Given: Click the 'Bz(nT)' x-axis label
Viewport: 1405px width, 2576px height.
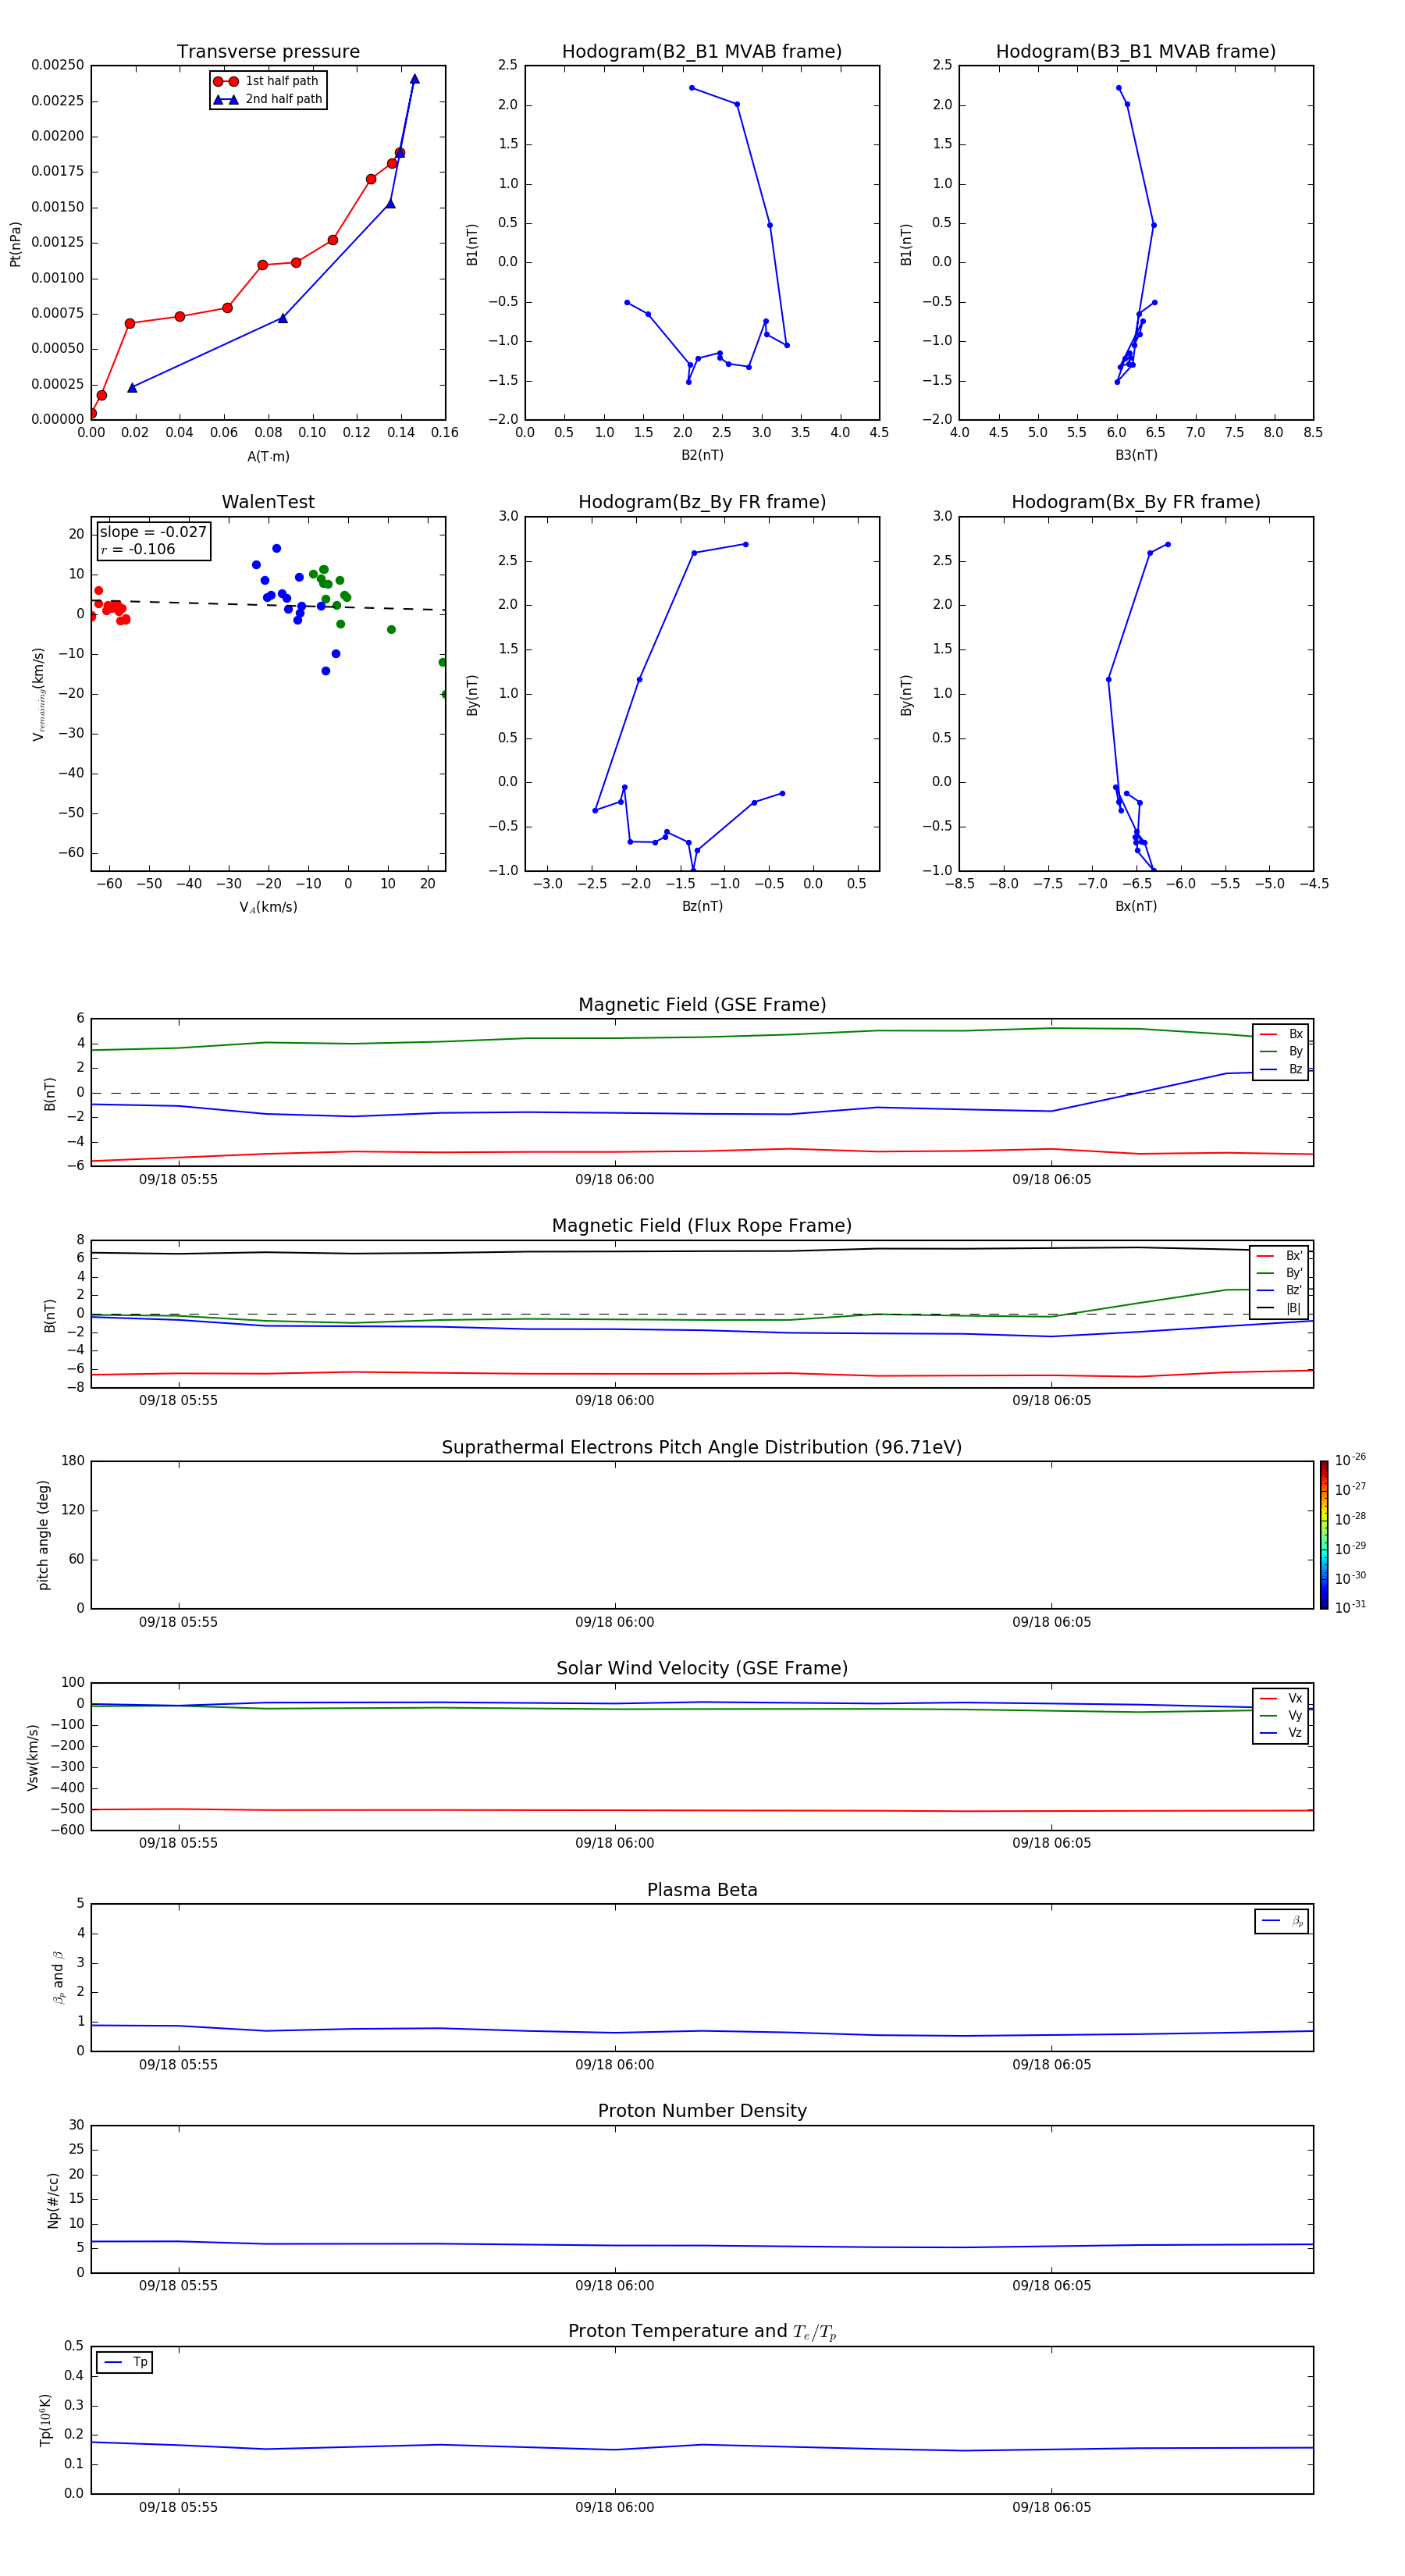Looking at the screenshot, I should pyautogui.click(x=702, y=906).
